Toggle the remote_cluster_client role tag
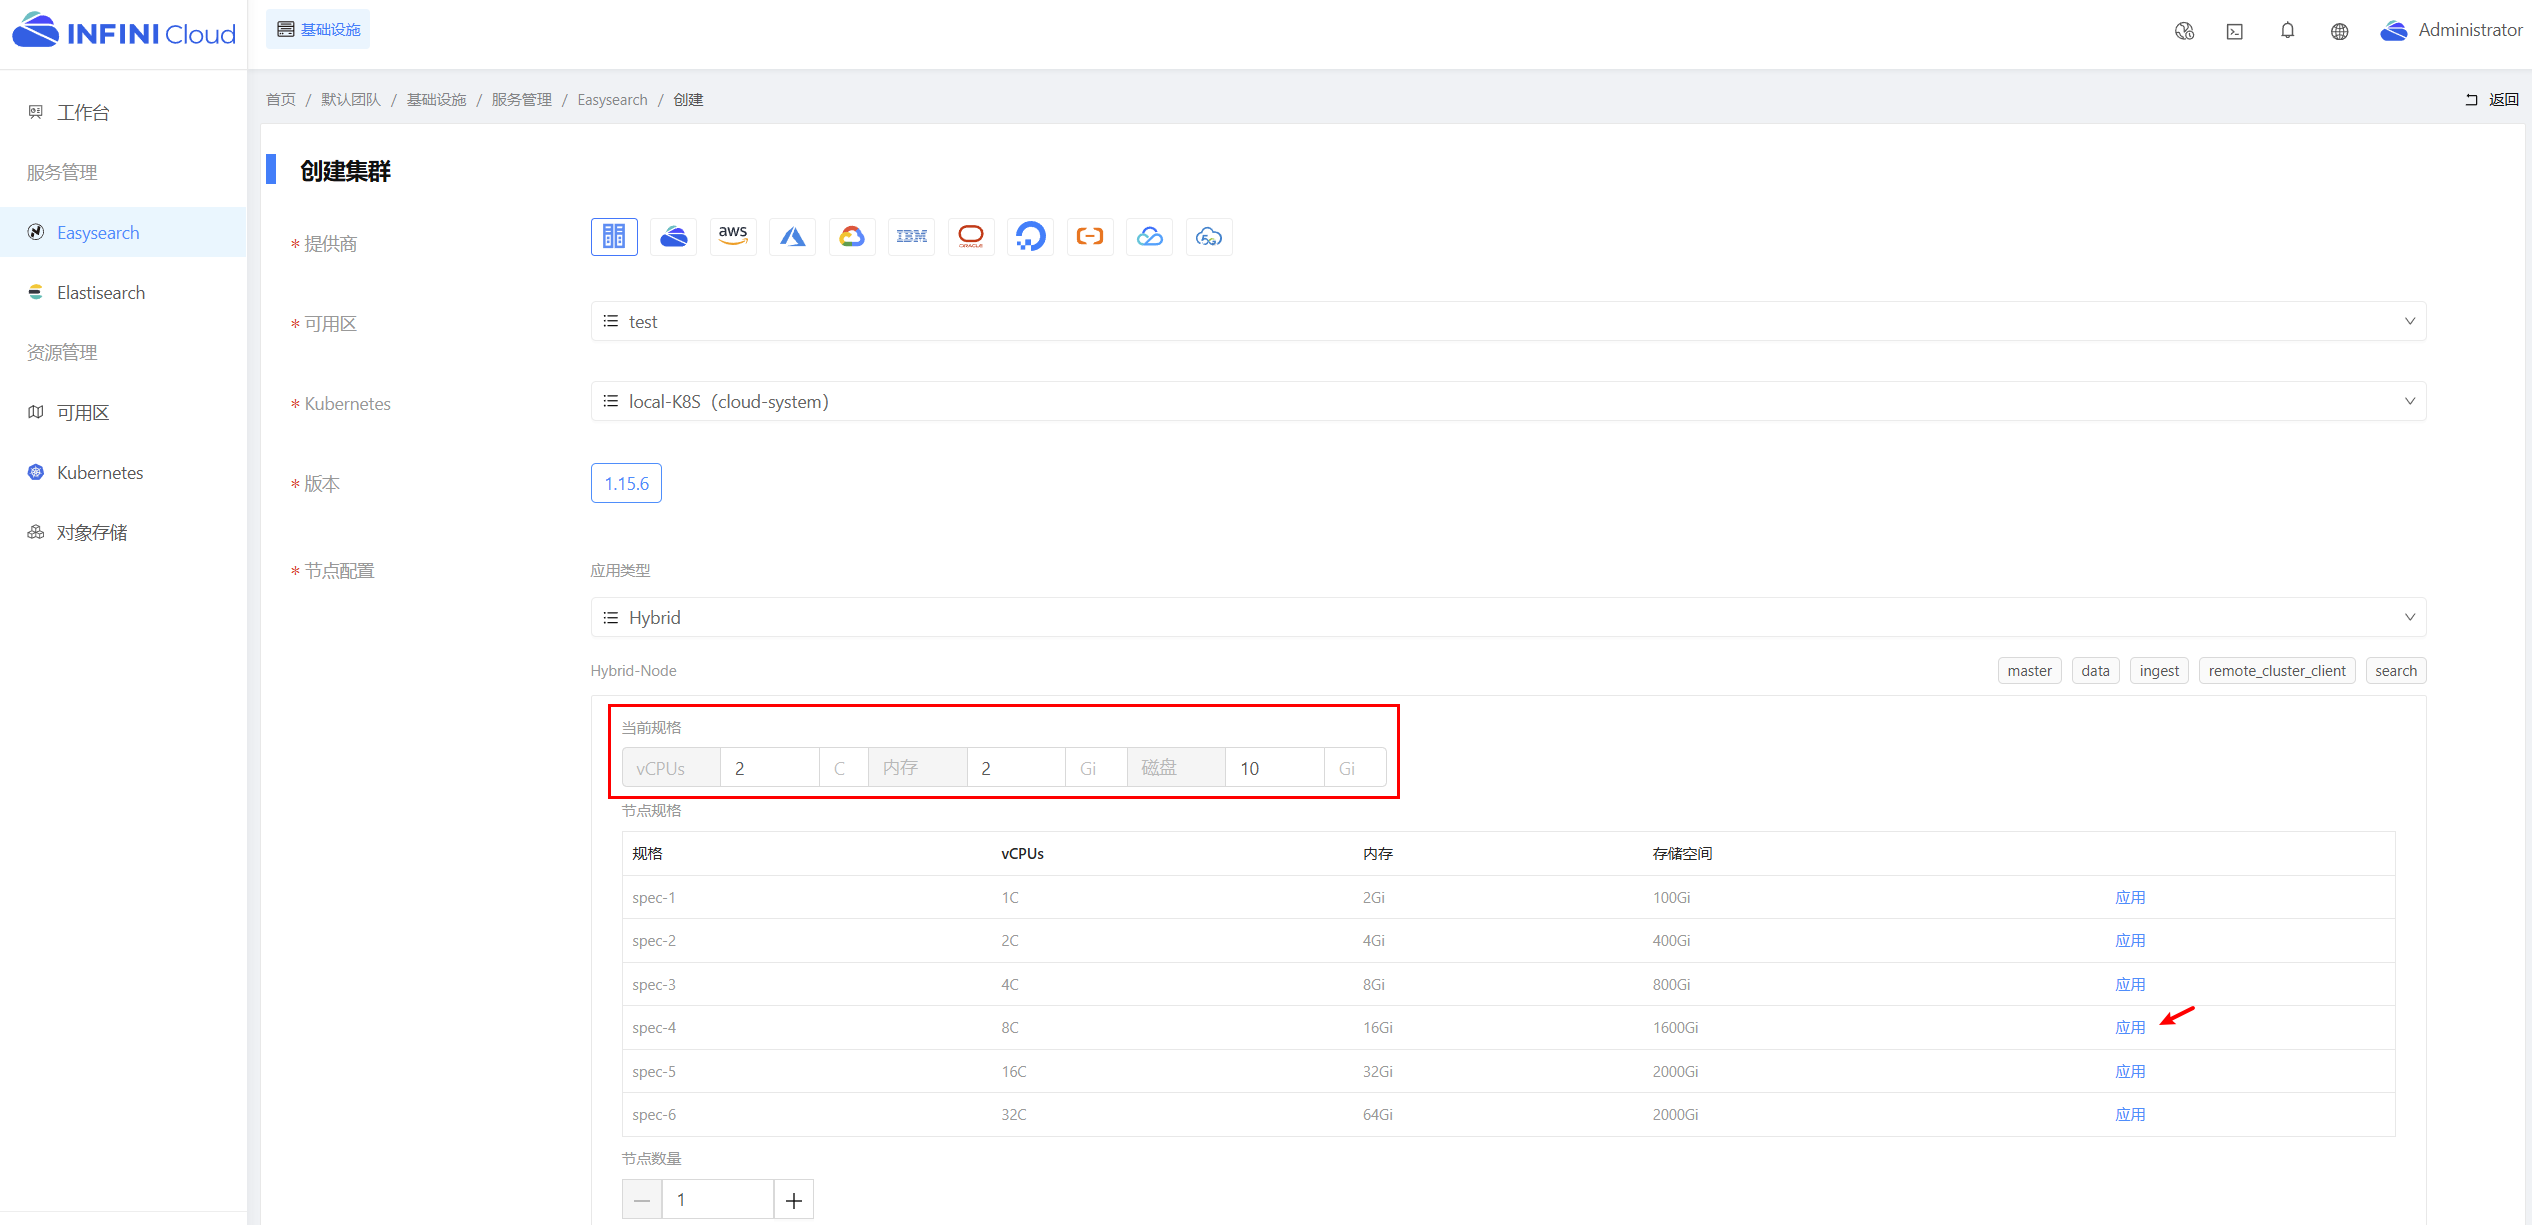This screenshot has width=2532, height=1225. [2277, 671]
